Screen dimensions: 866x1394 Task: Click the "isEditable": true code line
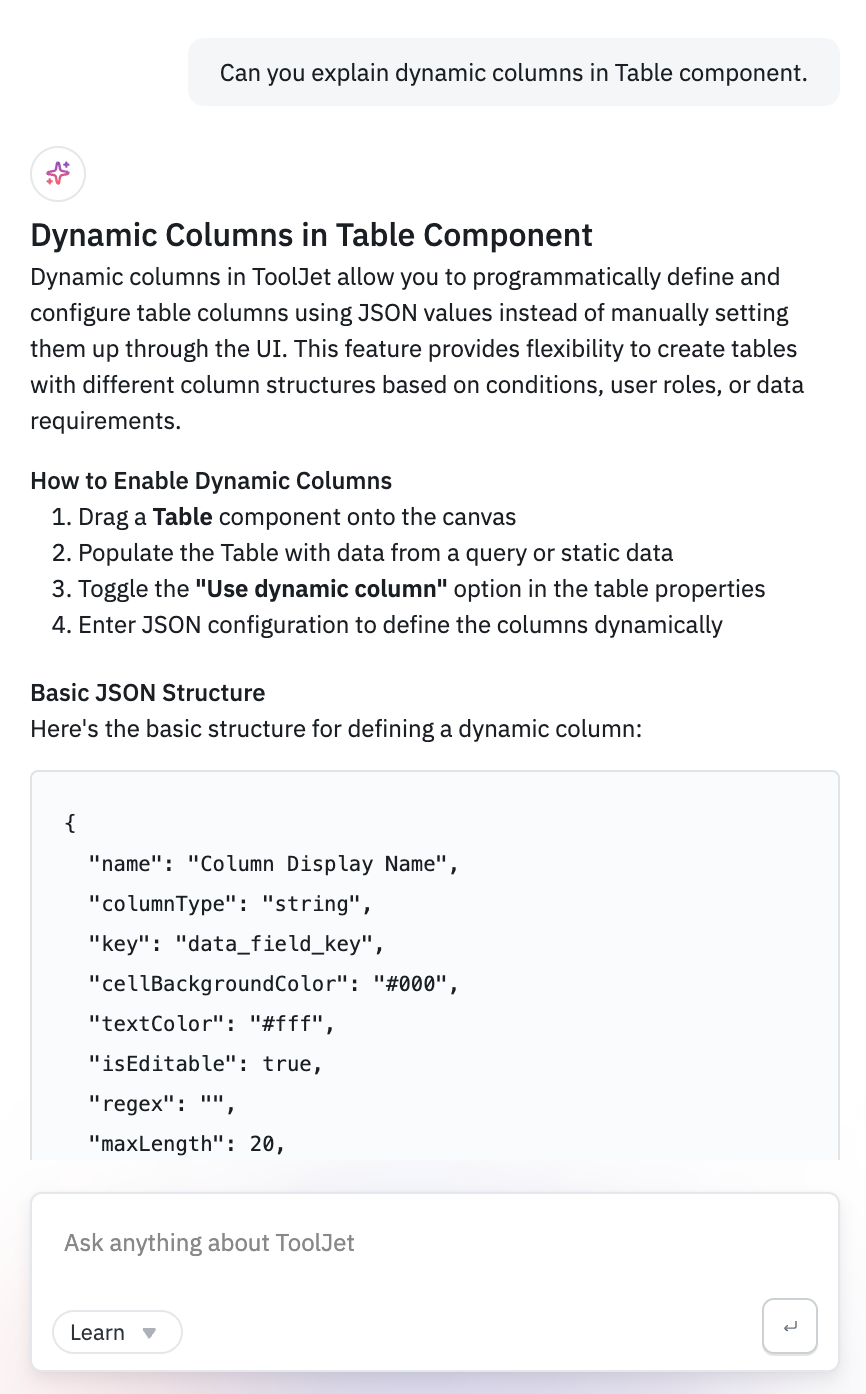point(205,1064)
